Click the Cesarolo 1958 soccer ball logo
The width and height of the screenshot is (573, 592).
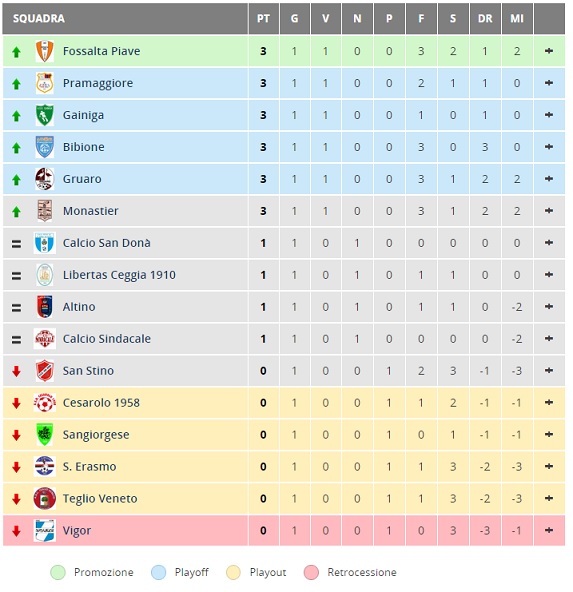coord(45,403)
